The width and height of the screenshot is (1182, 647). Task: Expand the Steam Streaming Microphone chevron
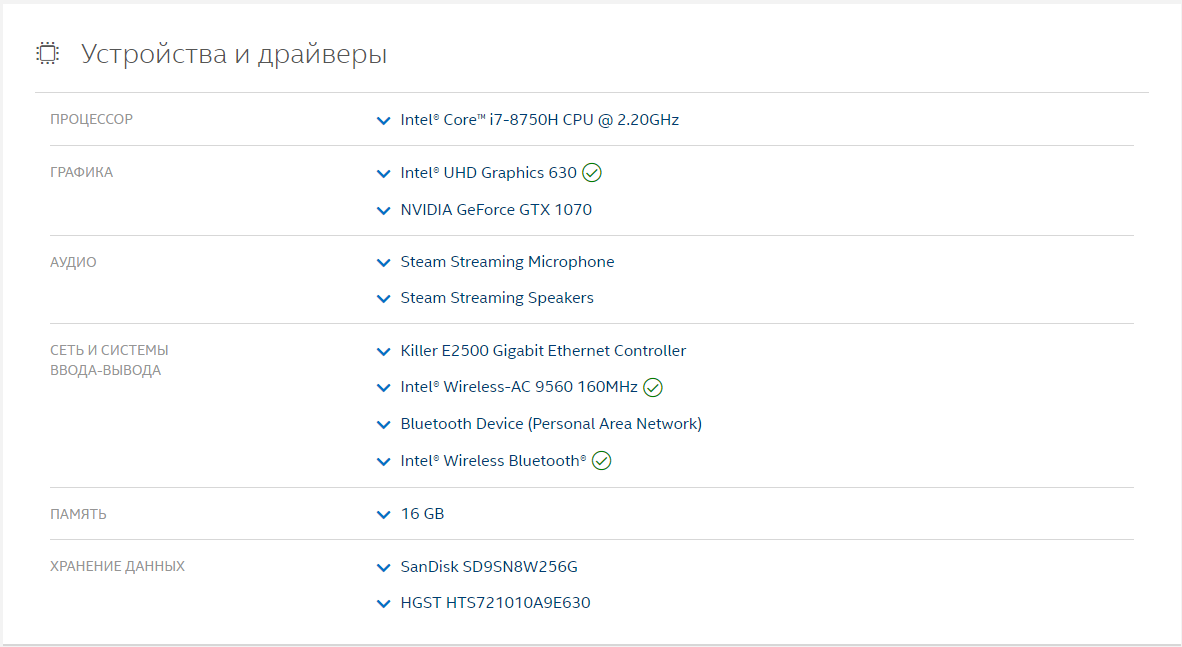pos(383,262)
